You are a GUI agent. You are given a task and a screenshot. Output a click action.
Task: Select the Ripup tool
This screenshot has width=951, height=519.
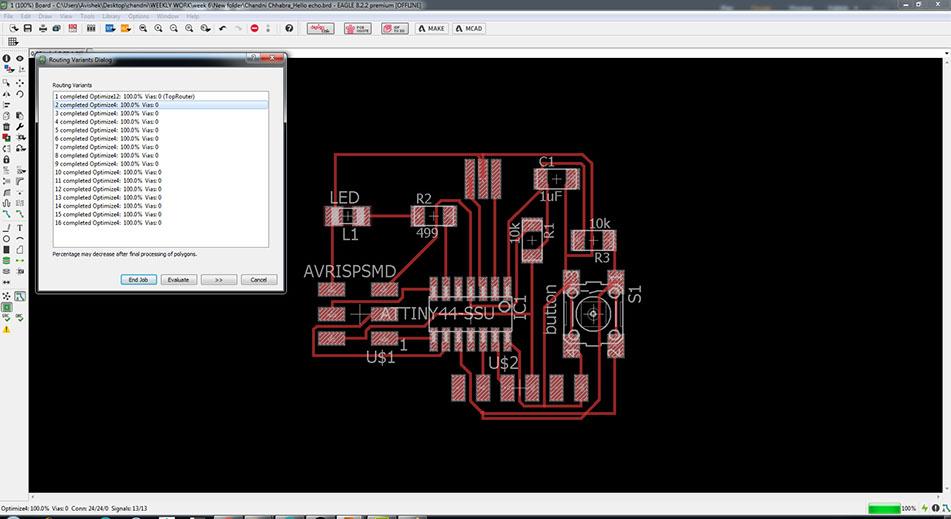[20, 214]
